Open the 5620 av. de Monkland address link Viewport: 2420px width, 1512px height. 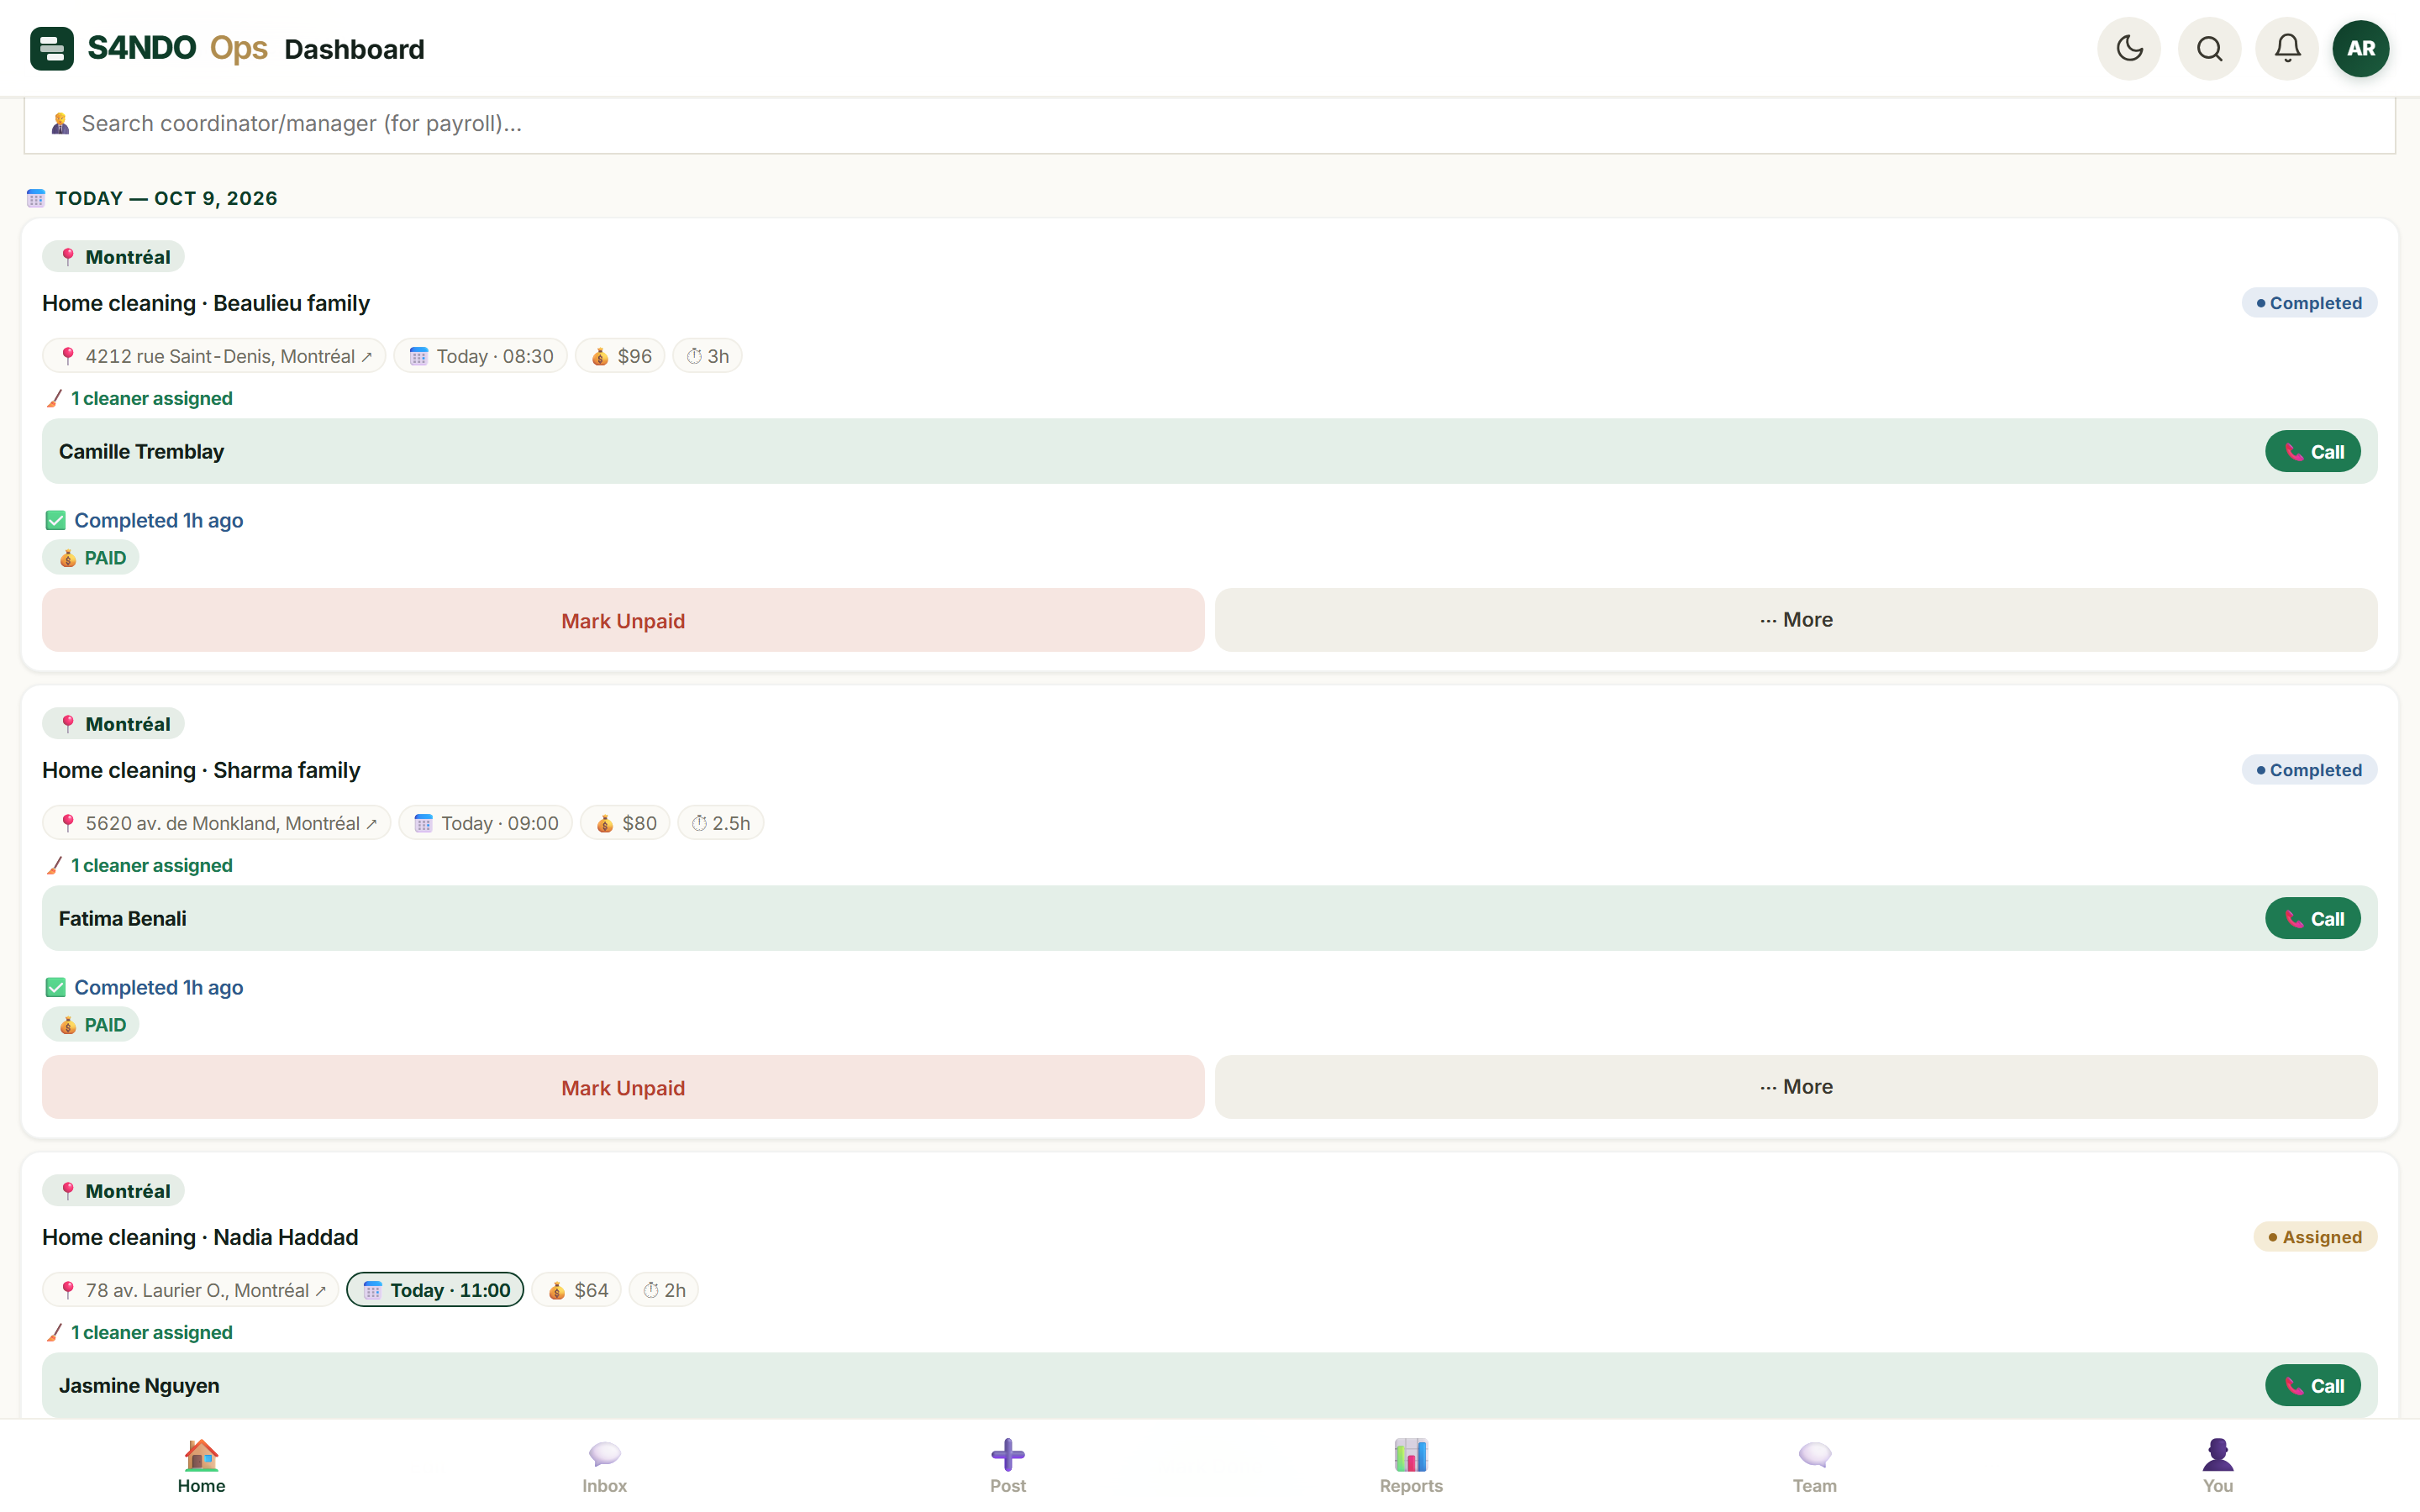(x=216, y=823)
